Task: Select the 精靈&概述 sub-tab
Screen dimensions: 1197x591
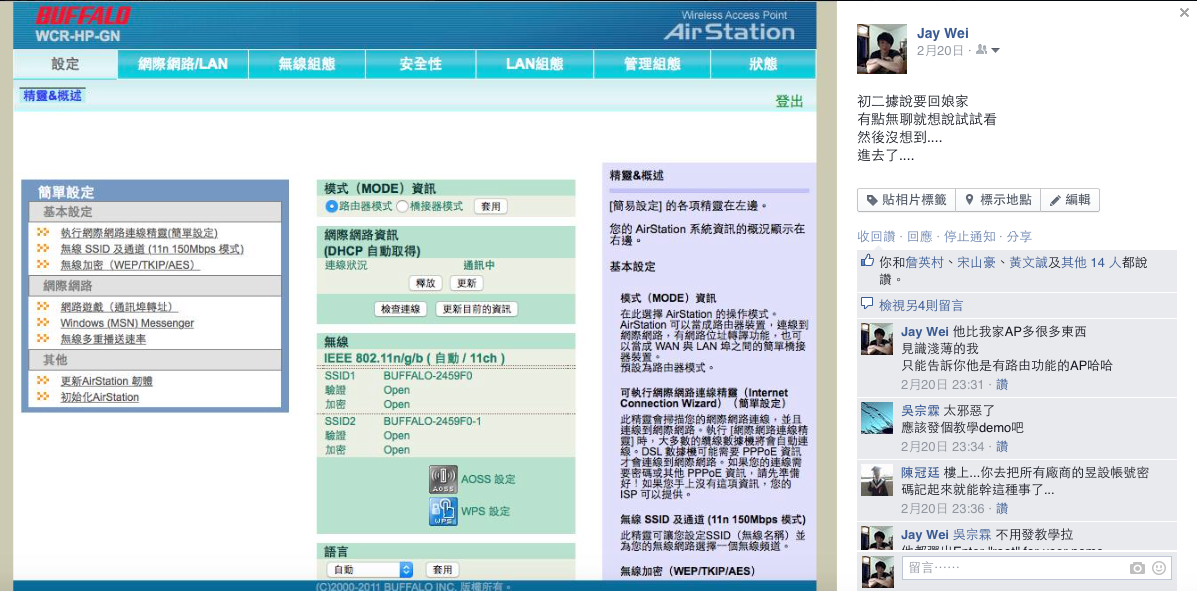Action: pyautogui.click(x=53, y=95)
